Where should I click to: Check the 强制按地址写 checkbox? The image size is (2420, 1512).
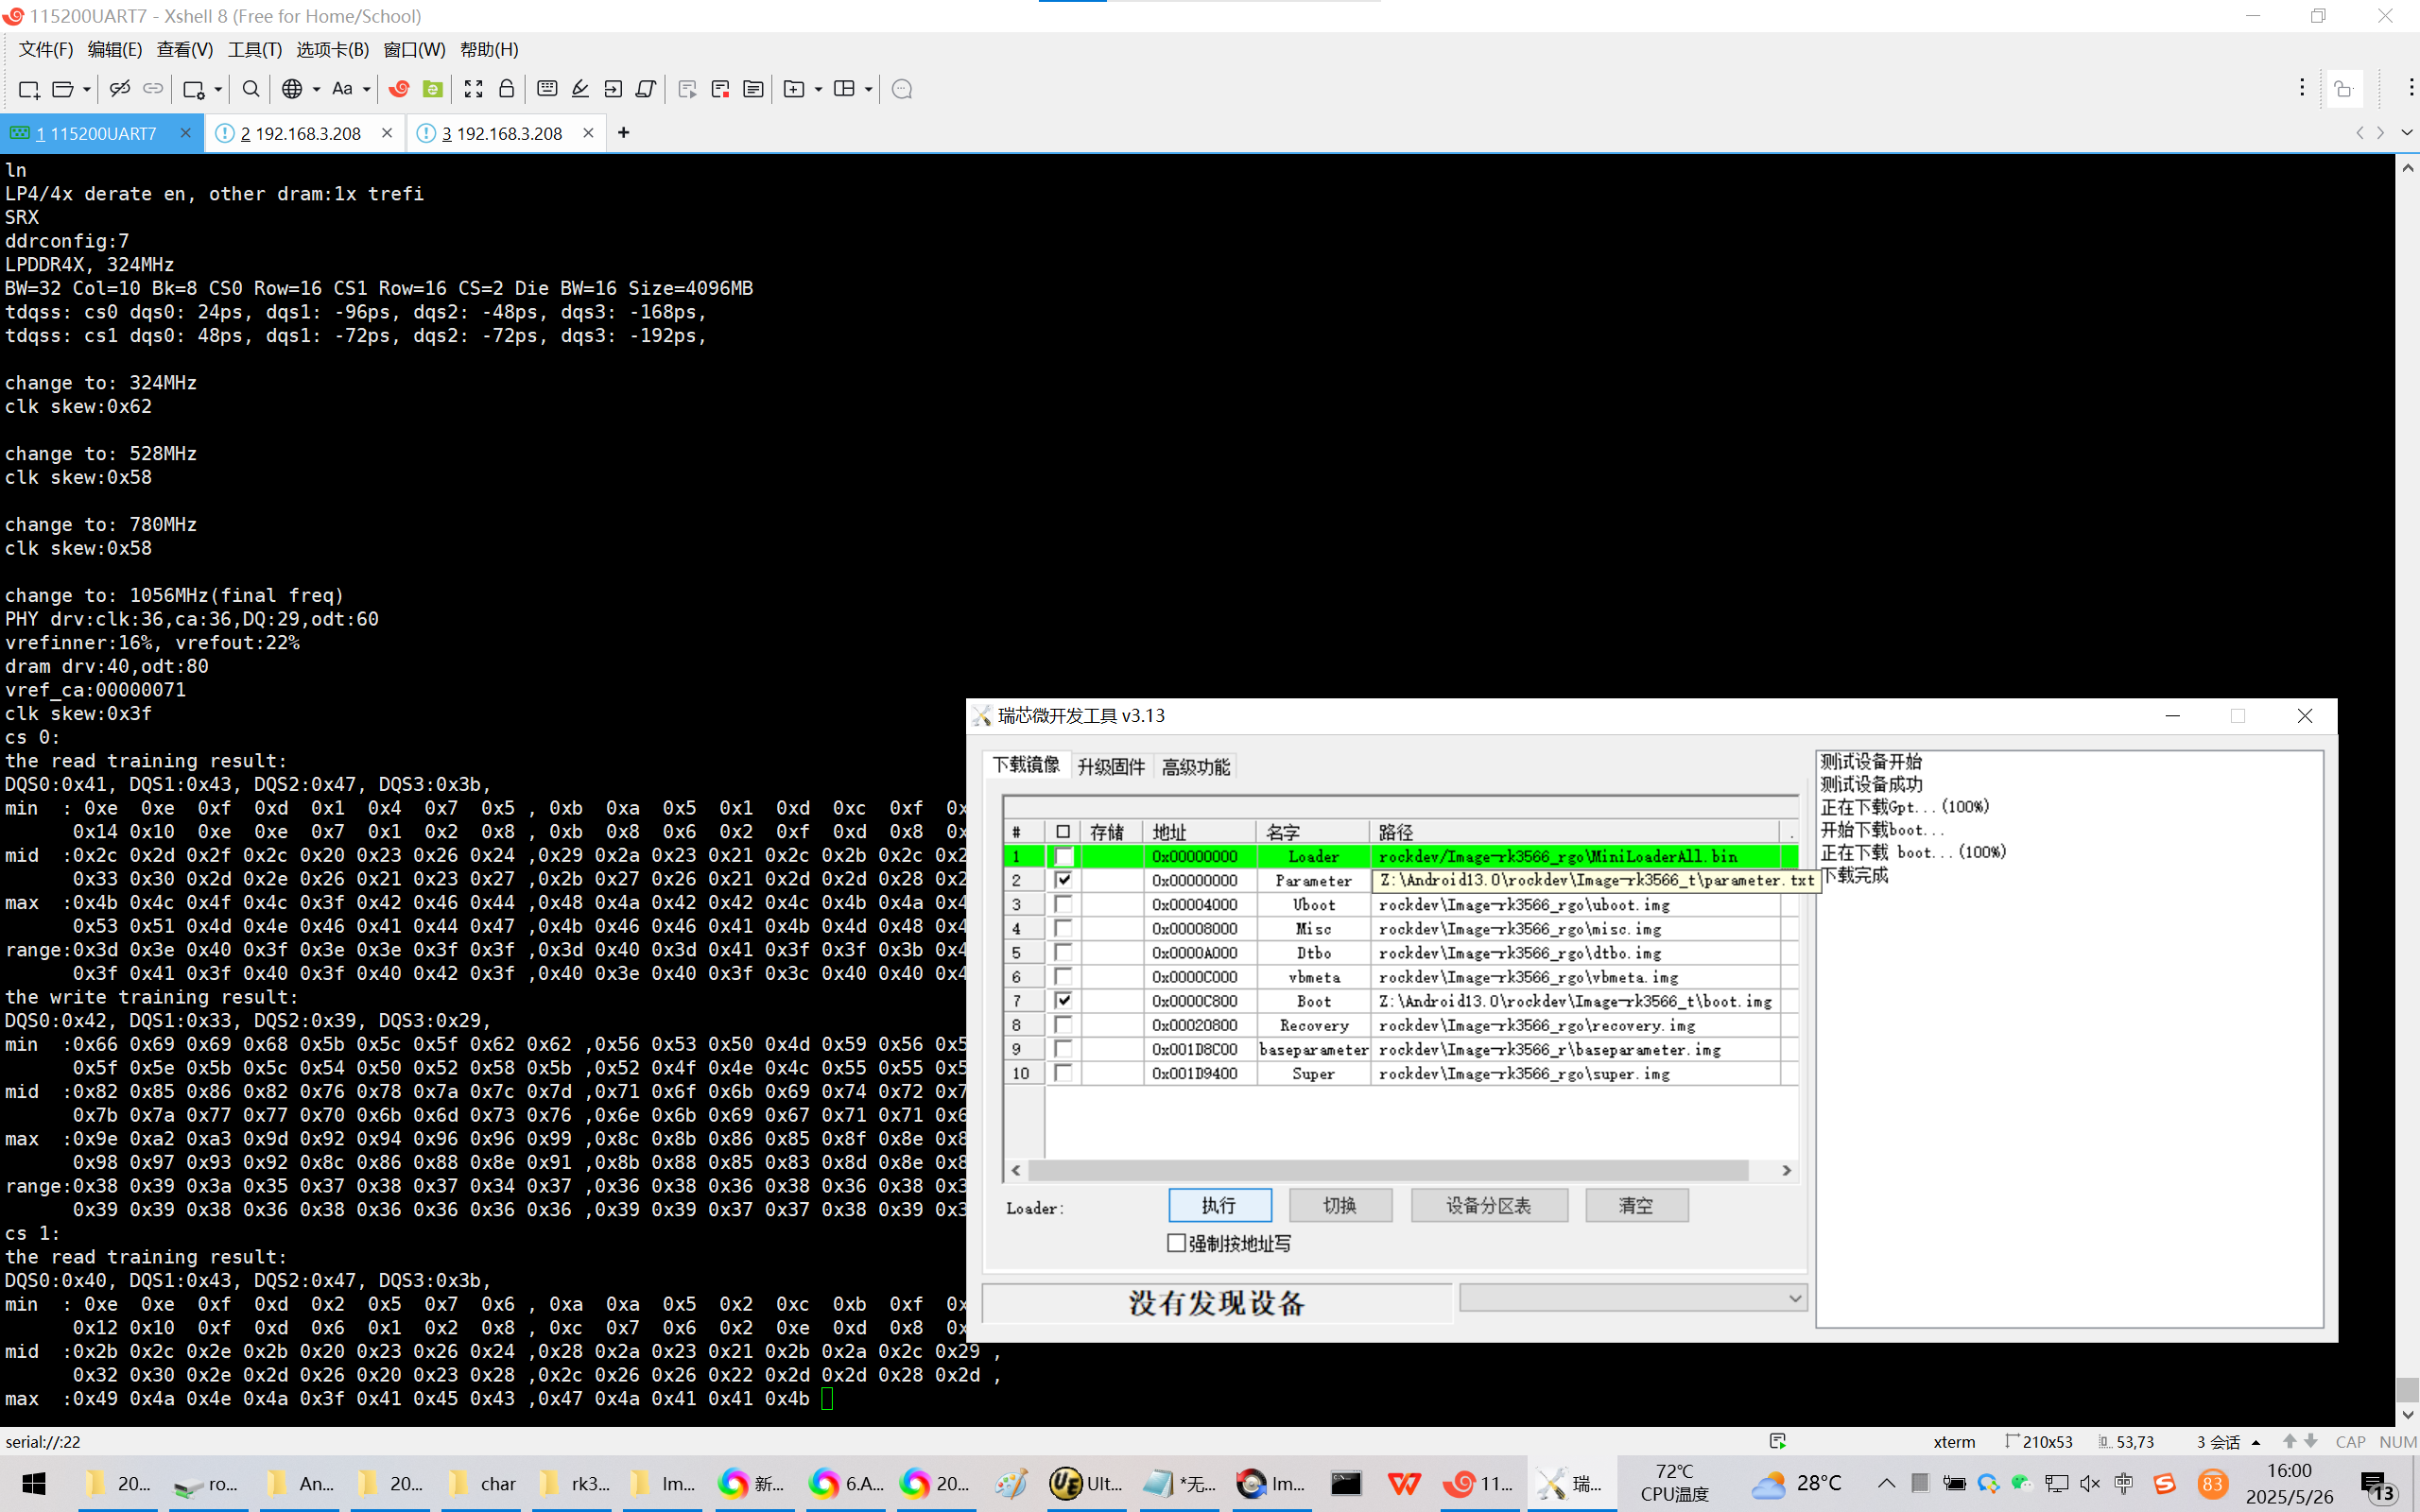tap(1177, 1243)
